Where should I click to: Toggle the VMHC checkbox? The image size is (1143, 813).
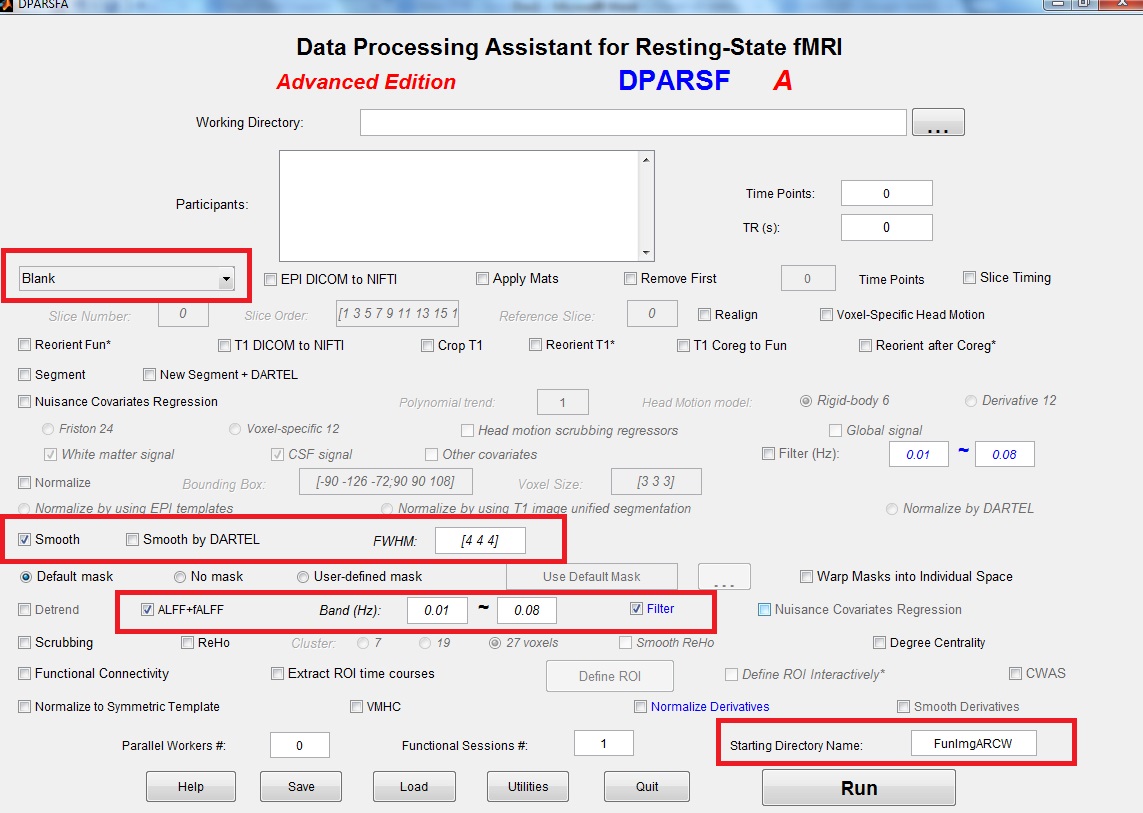[356, 707]
